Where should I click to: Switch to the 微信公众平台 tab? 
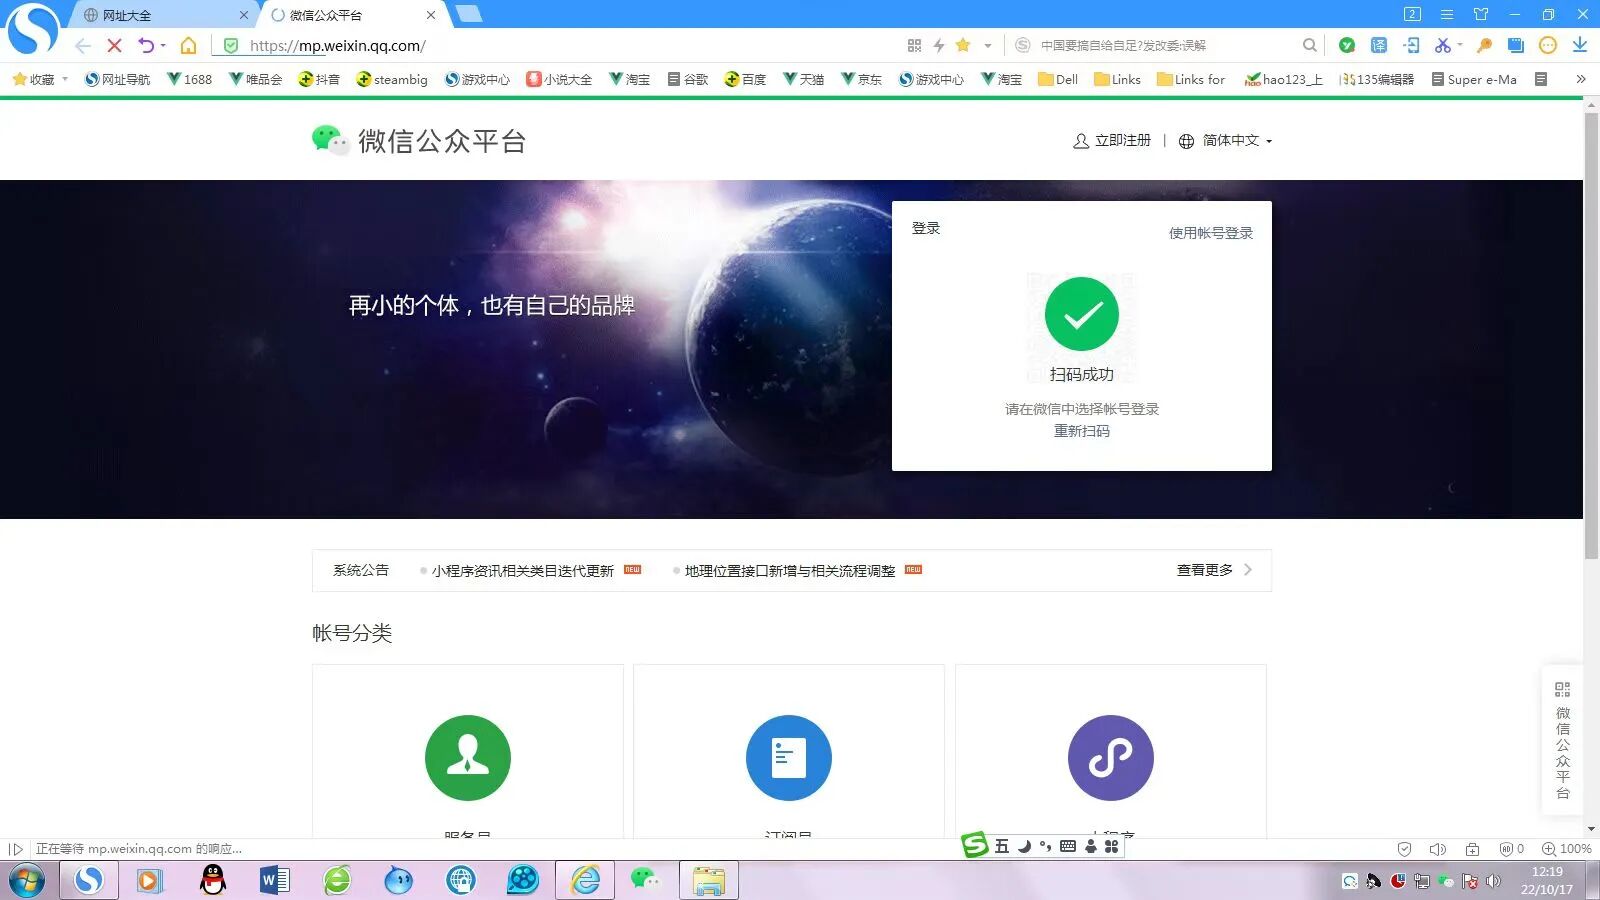[x=352, y=15]
